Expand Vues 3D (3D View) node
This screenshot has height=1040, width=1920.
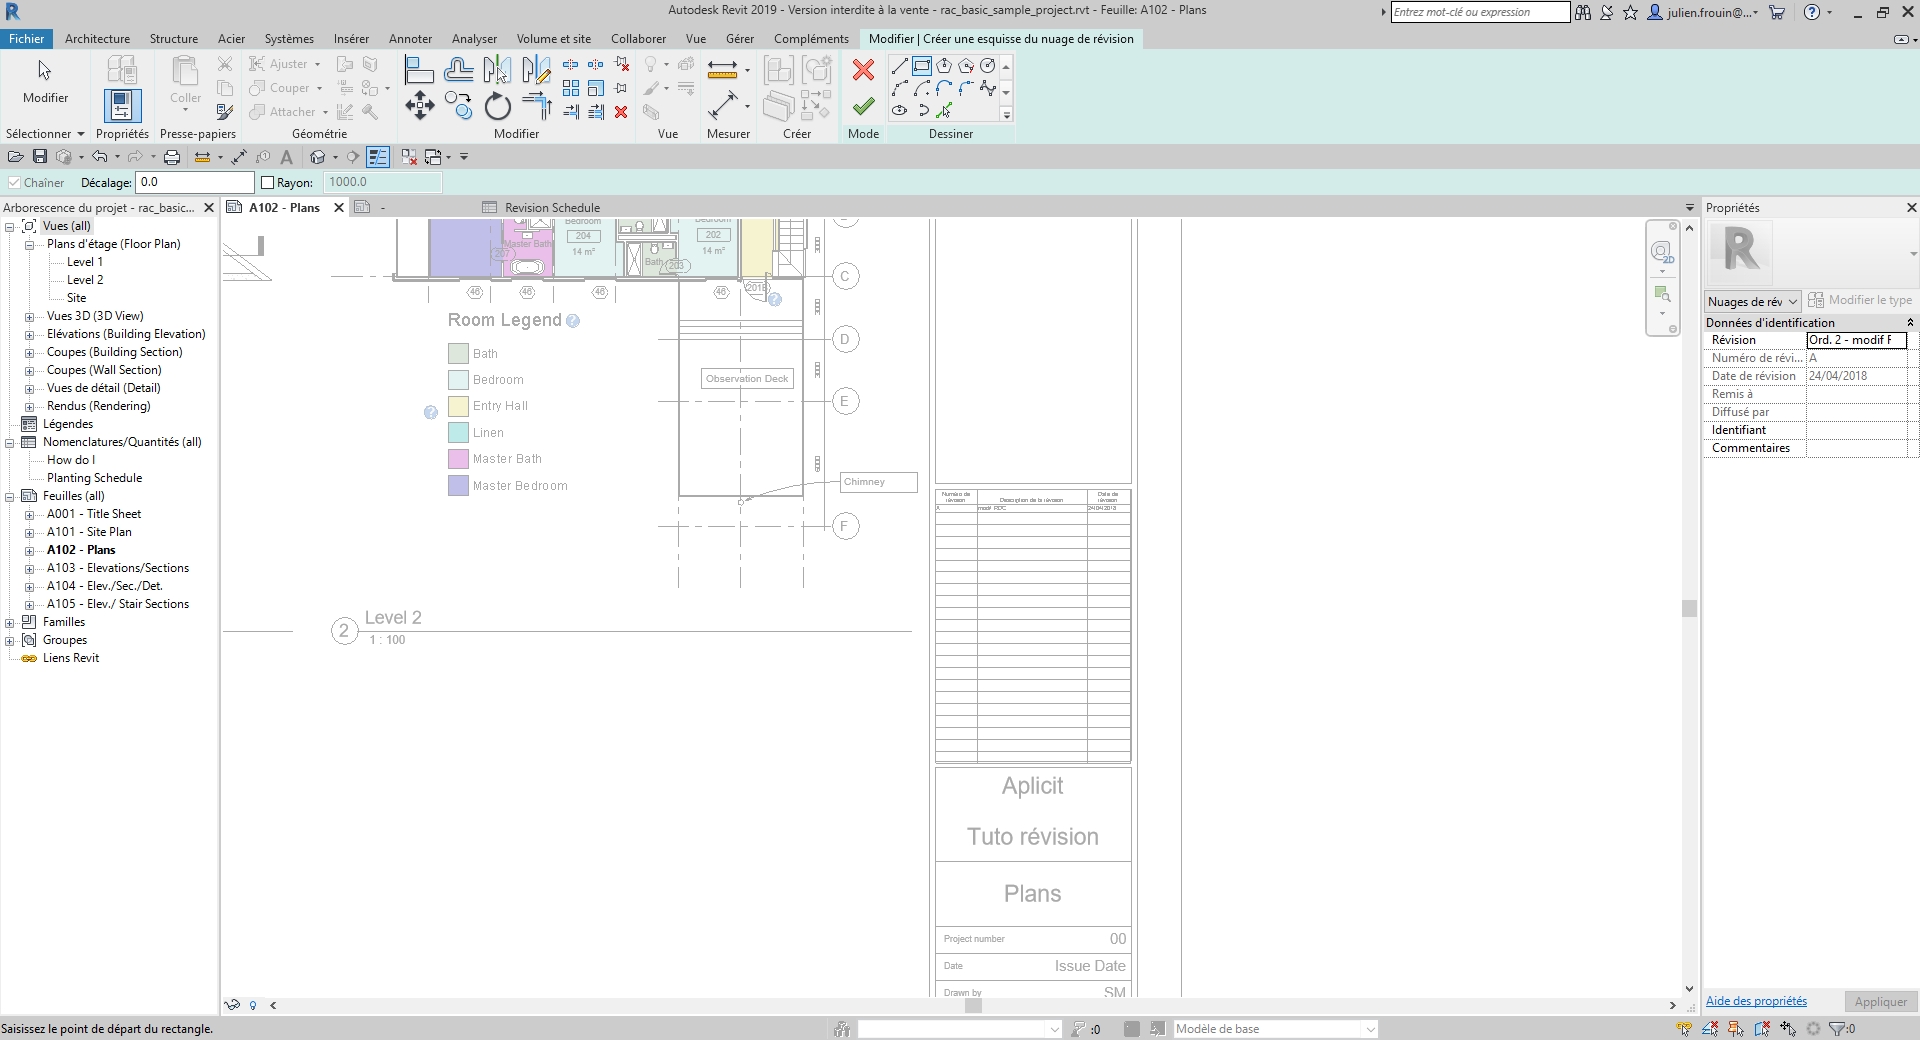point(30,317)
